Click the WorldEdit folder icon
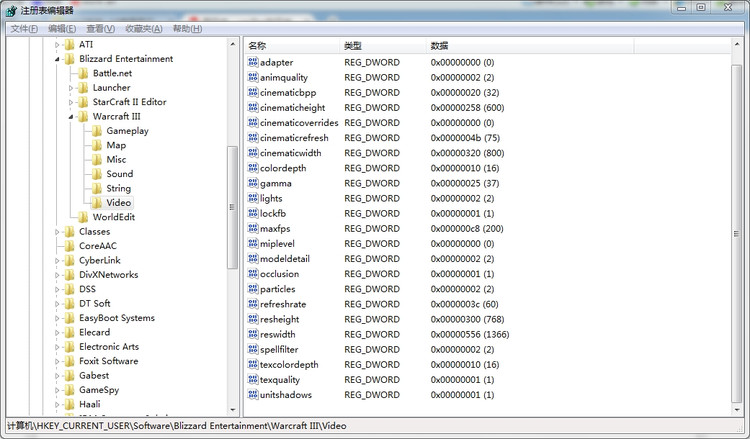The width and height of the screenshot is (750, 439). pos(83,217)
